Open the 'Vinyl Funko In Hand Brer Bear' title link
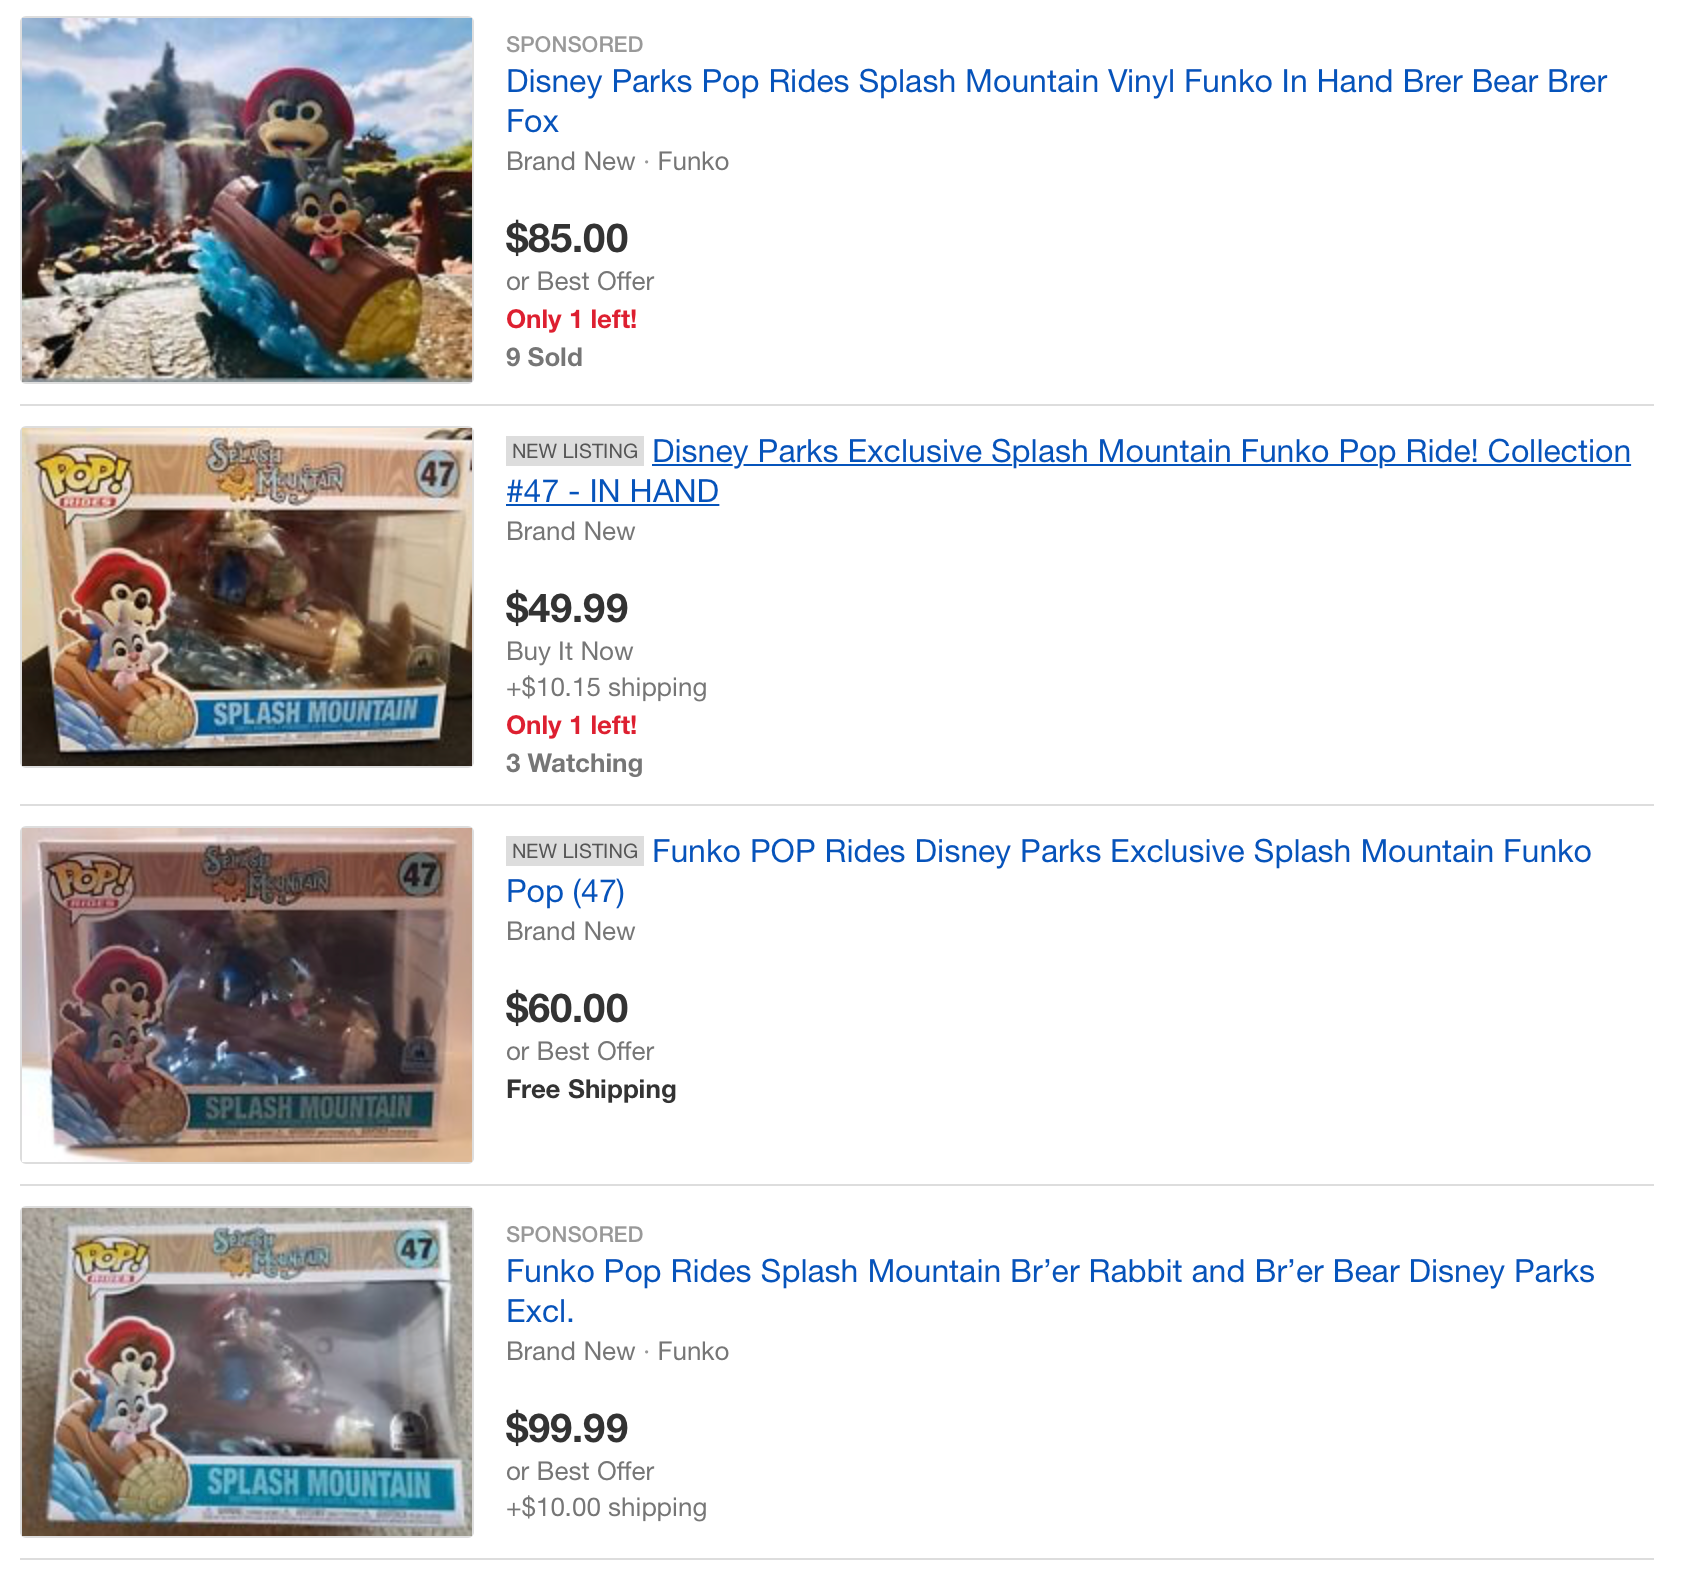 coord(1055,82)
